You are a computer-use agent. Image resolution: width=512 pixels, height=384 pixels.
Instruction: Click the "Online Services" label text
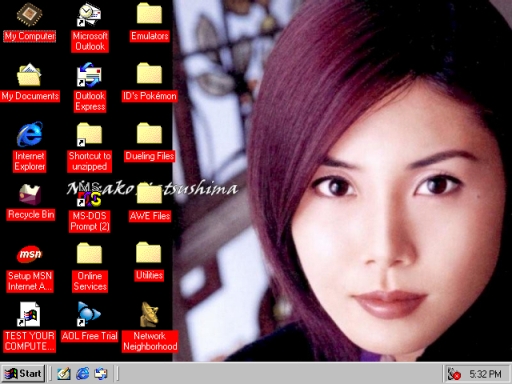pos(90,281)
